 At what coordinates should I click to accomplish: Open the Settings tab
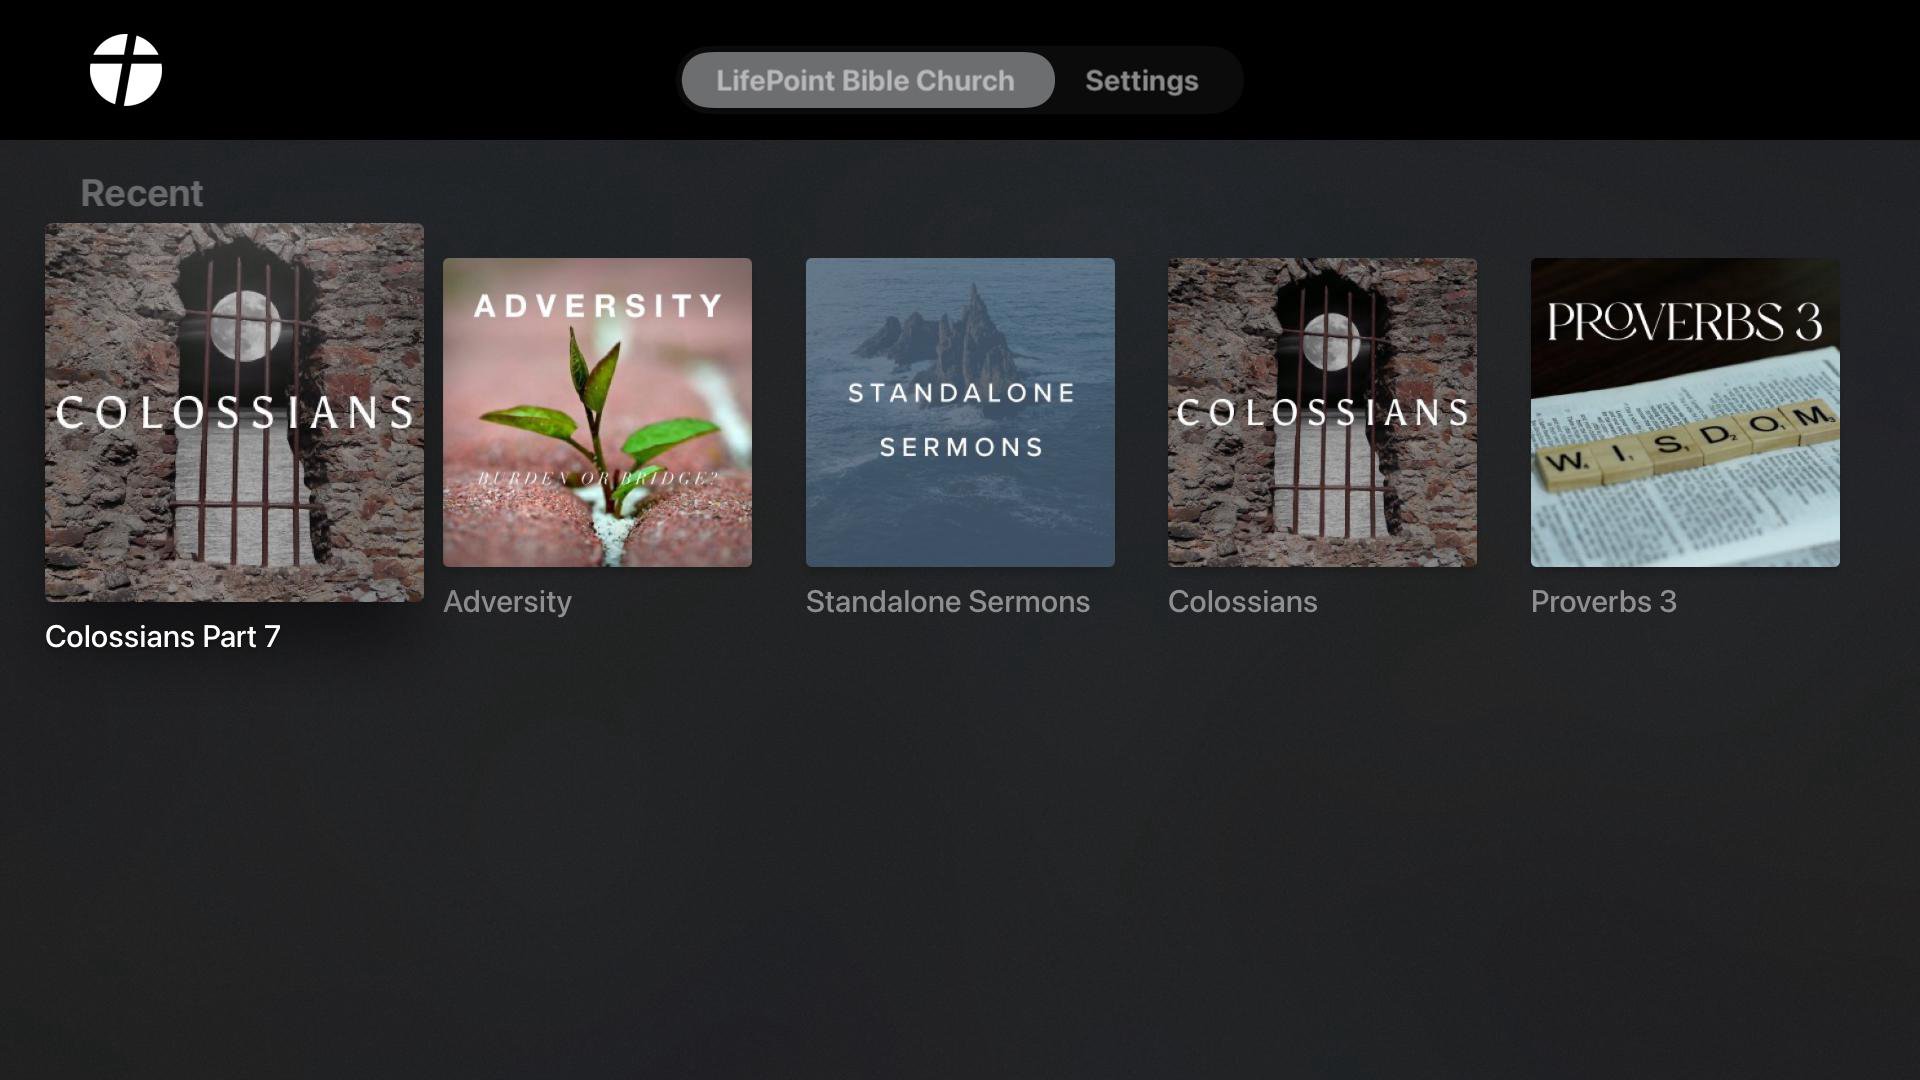click(x=1142, y=80)
